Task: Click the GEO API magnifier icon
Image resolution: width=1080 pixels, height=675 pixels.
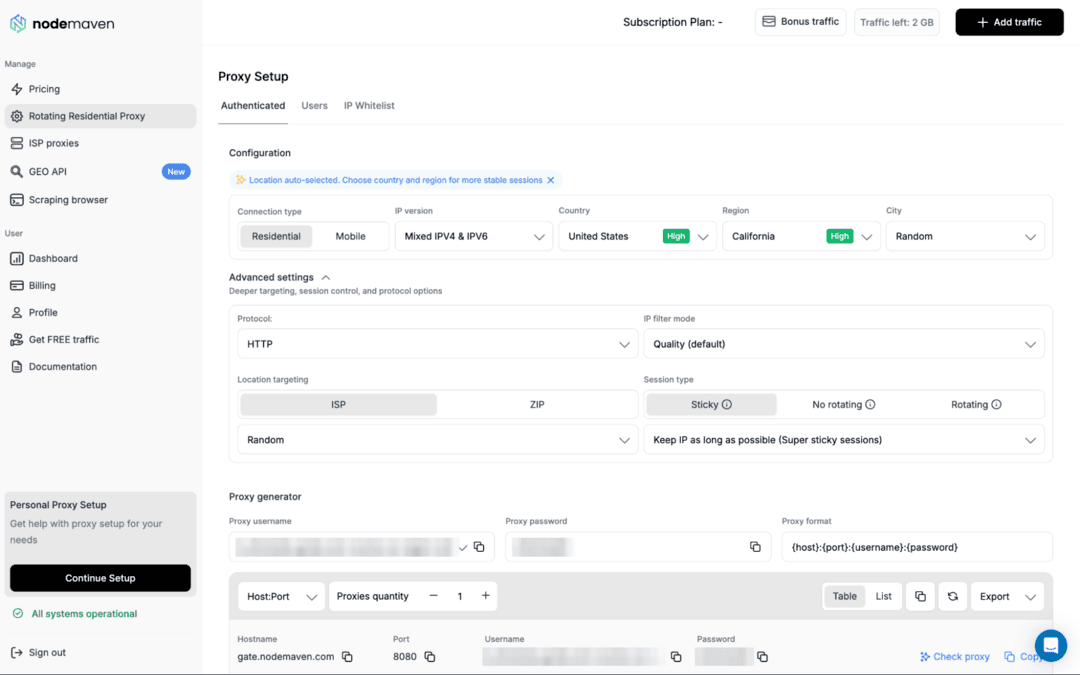Action: 17,172
